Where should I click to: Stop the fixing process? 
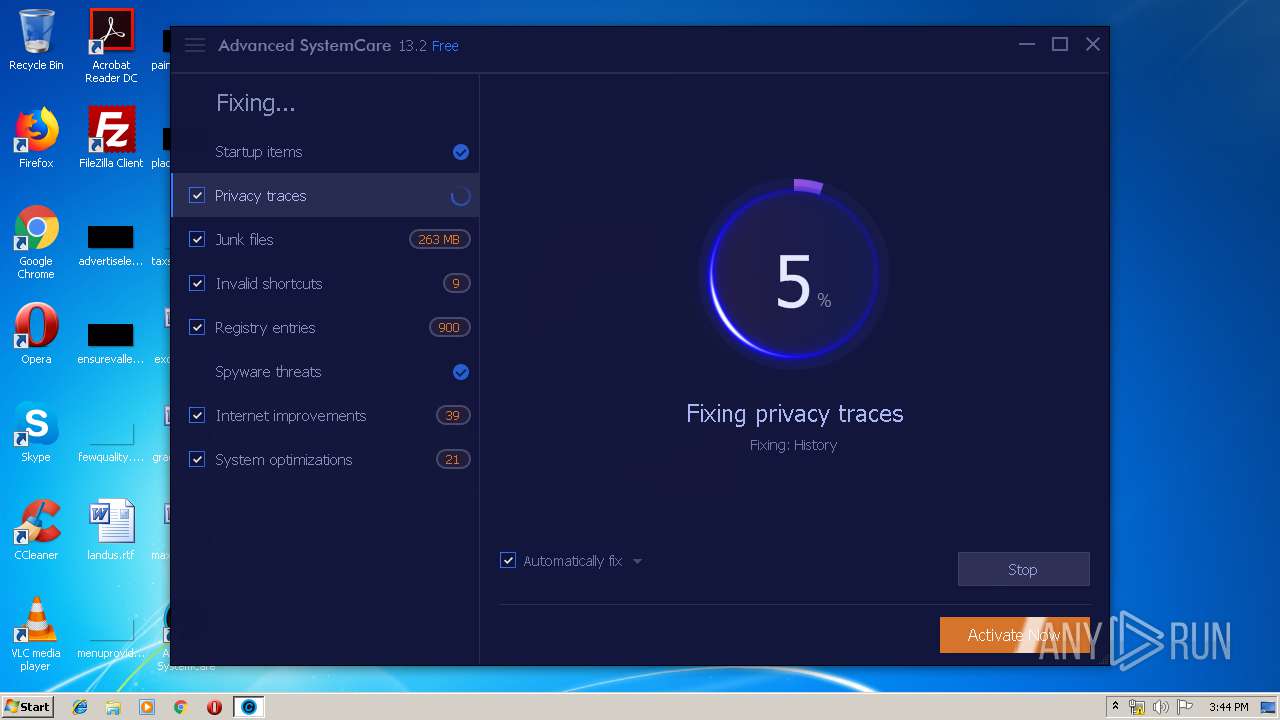pyautogui.click(x=1023, y=569)
